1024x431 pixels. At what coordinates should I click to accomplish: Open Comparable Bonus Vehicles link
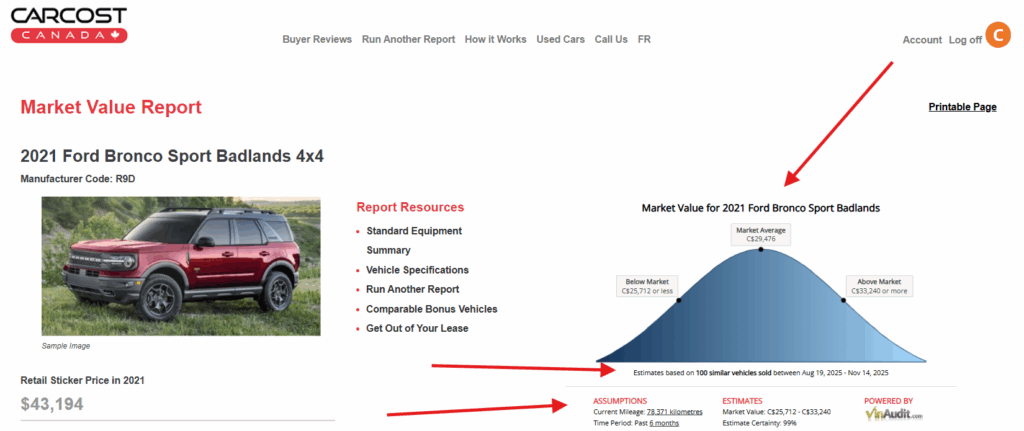[x=432, y=309]
